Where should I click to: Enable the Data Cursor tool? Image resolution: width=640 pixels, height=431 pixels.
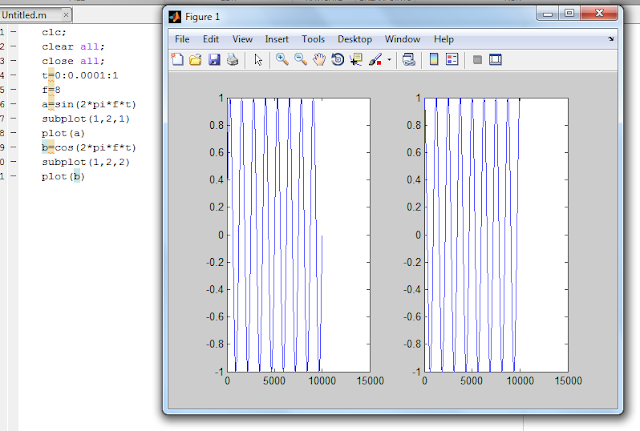click(356, 60)
